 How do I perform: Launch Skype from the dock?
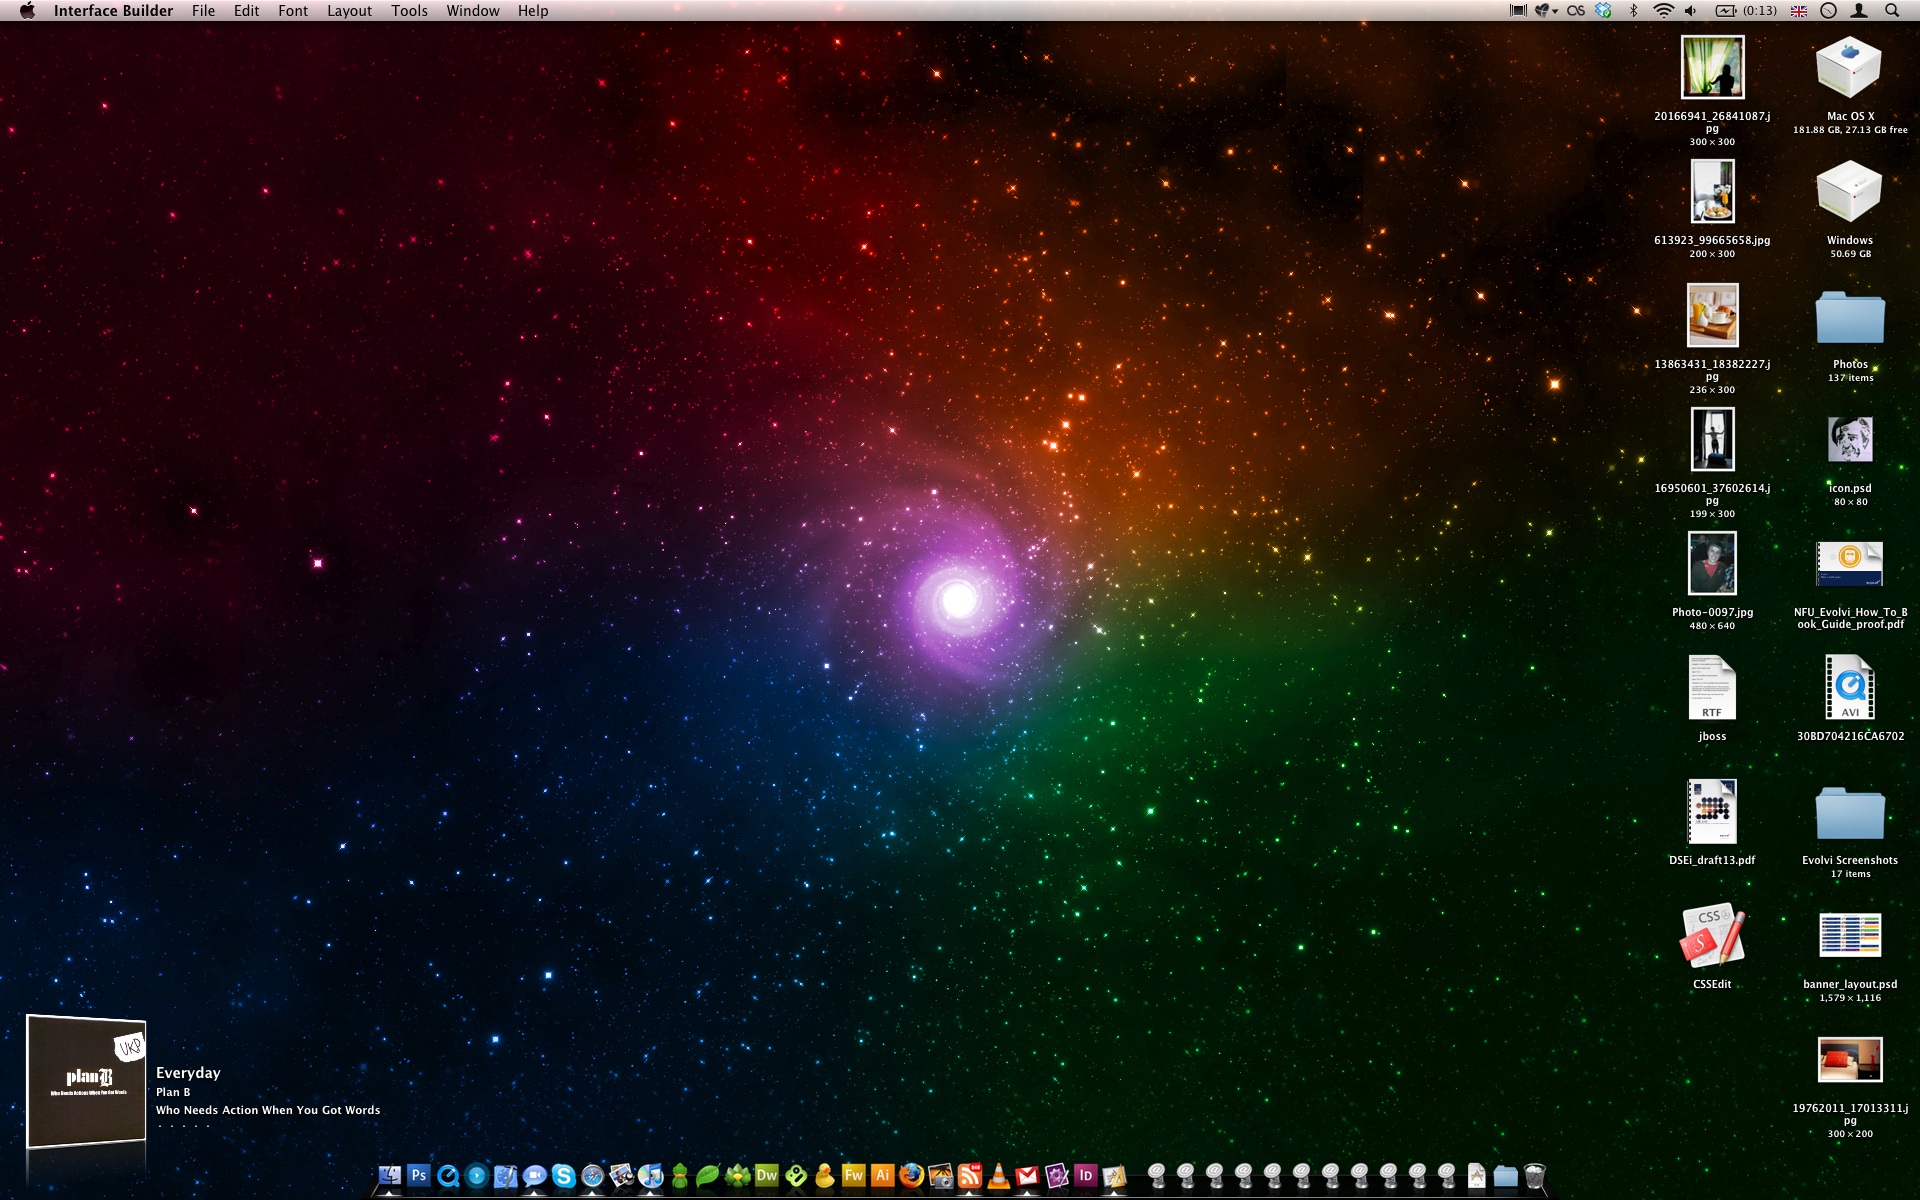click(x=563, y=1176)
